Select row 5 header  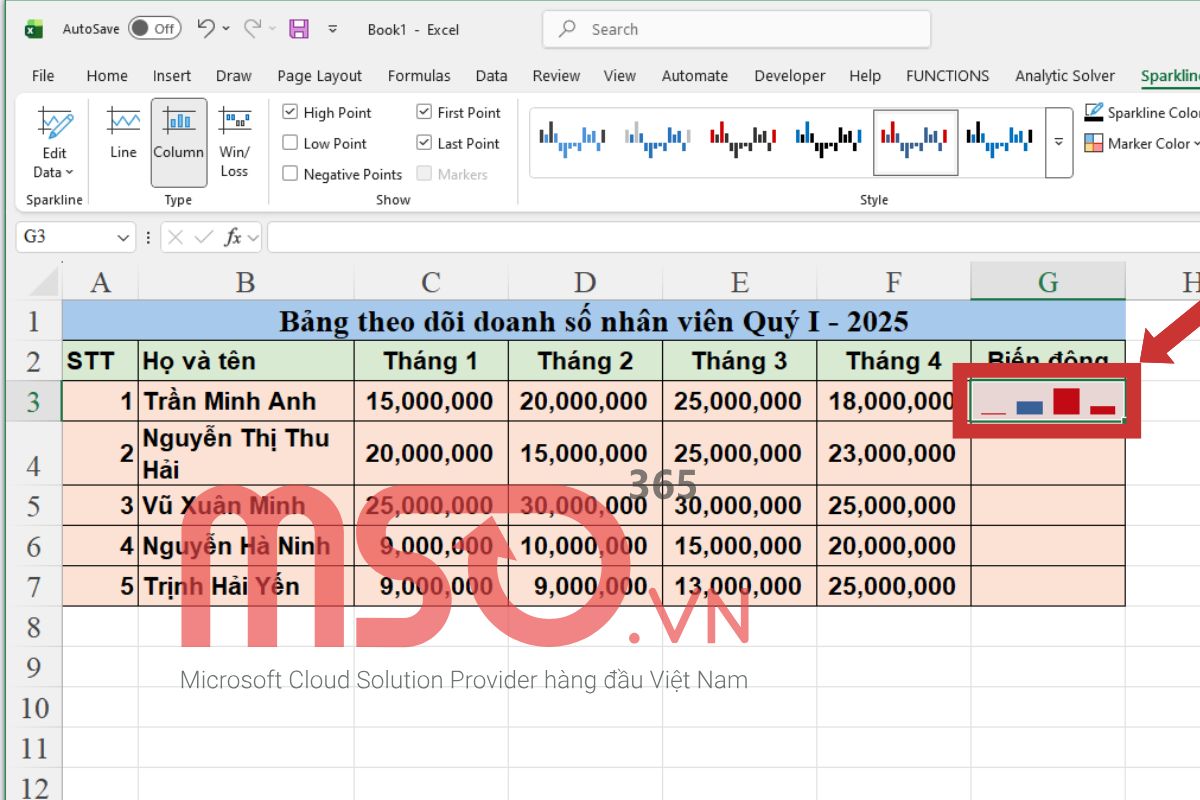[34, 506]
